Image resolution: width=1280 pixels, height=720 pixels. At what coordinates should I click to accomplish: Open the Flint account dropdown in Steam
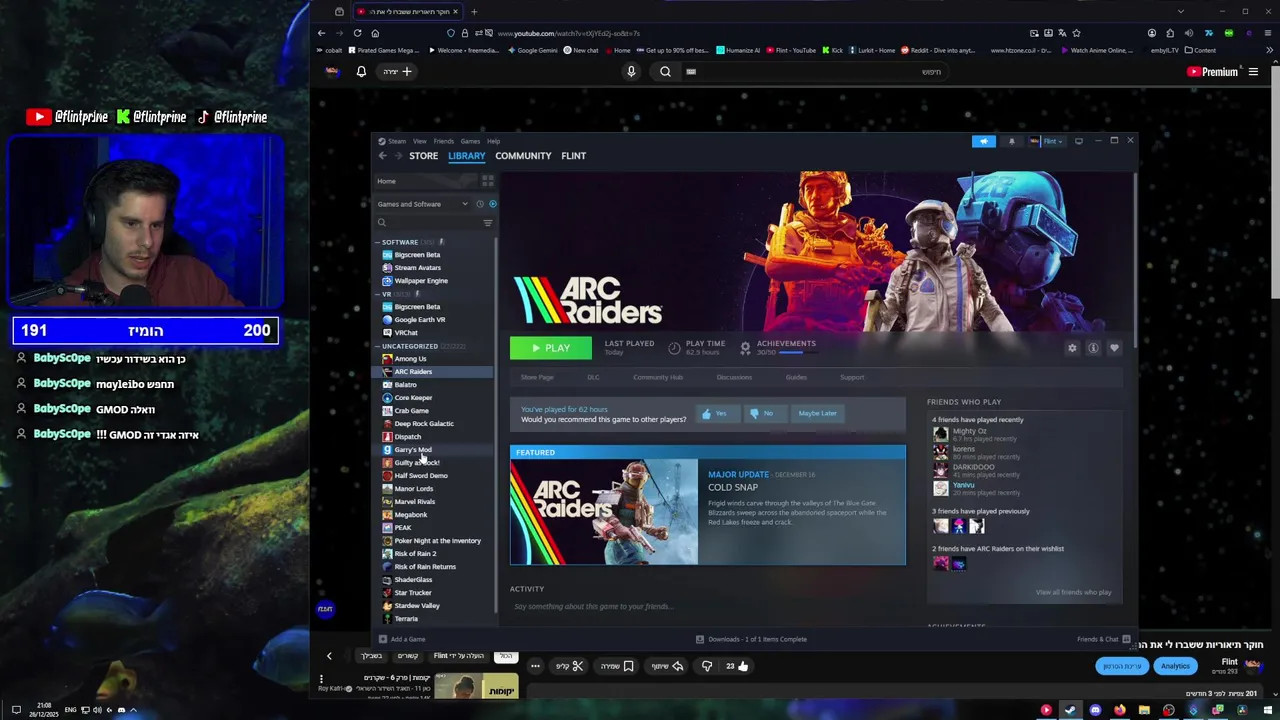tap(1046, 141)
